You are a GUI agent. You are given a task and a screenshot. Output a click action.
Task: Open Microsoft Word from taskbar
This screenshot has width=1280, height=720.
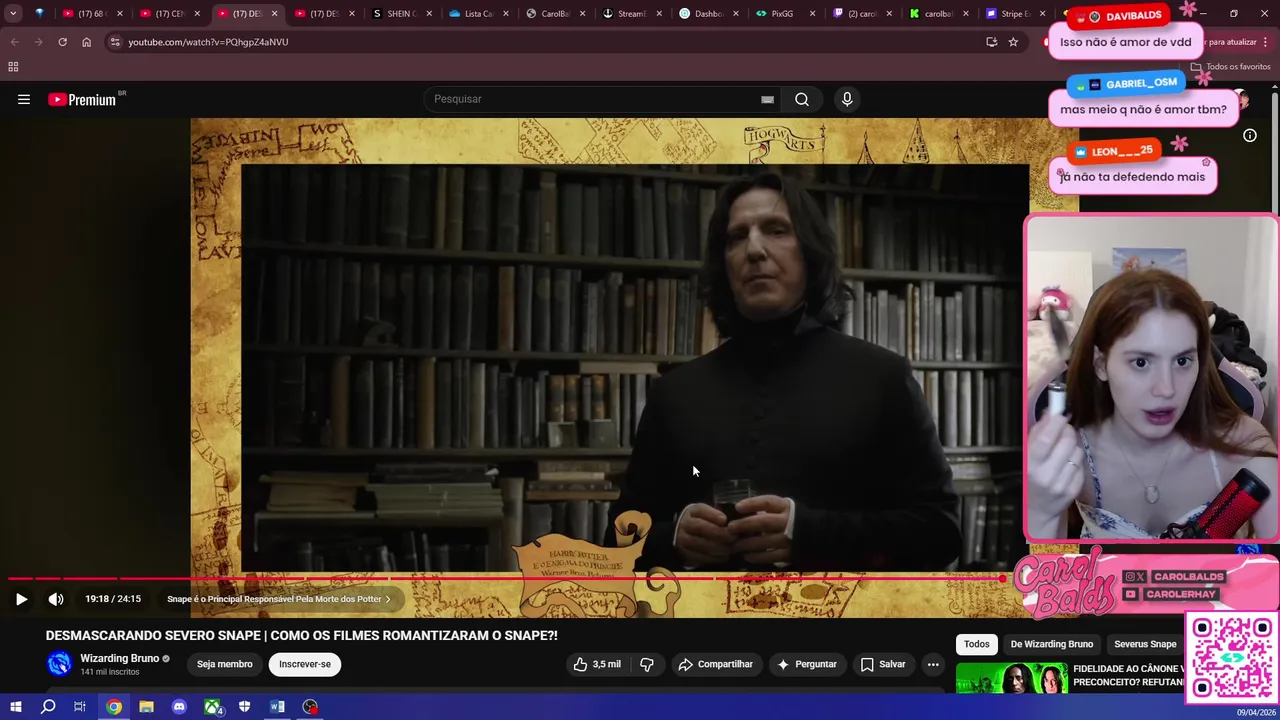pos(278,707)
